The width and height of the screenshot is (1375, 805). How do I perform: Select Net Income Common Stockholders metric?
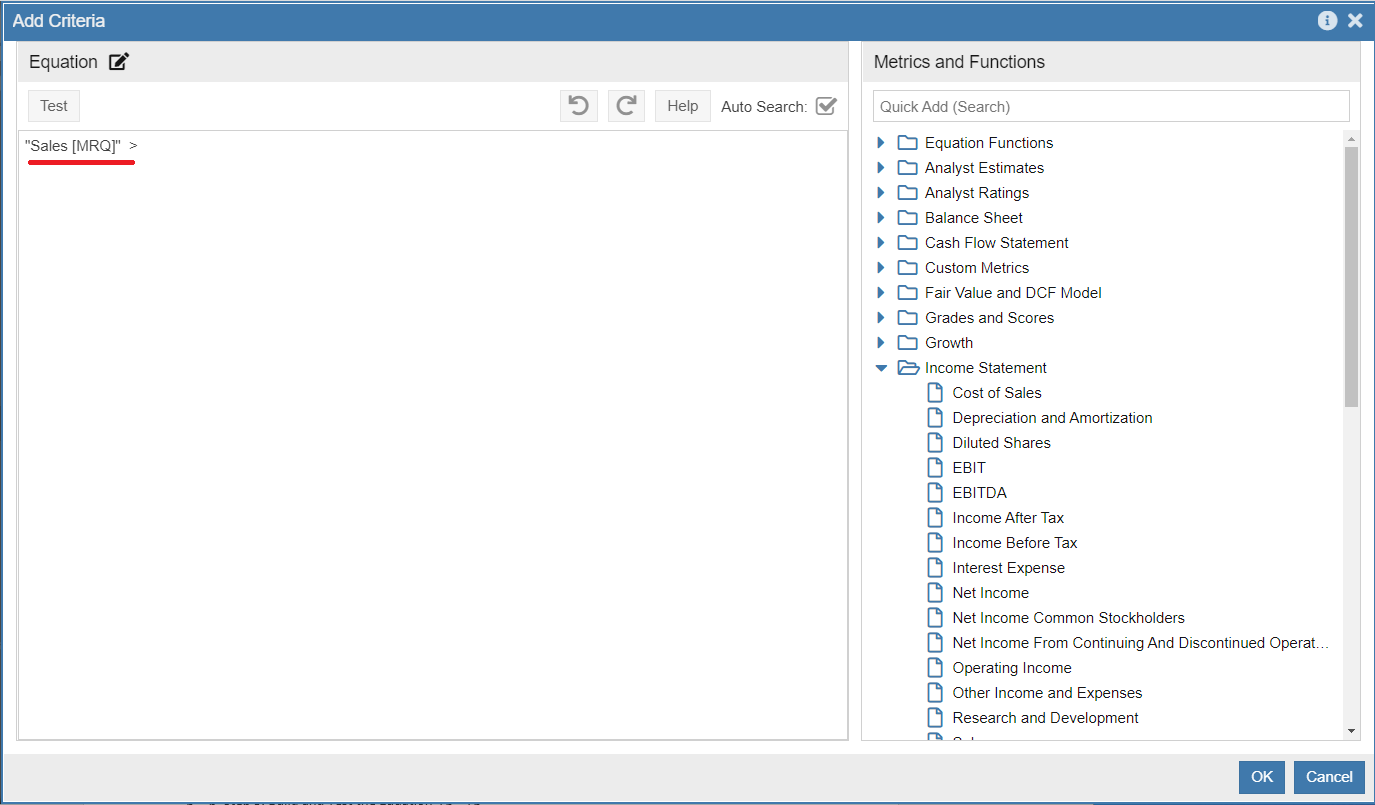click(x=1068, y=618)
